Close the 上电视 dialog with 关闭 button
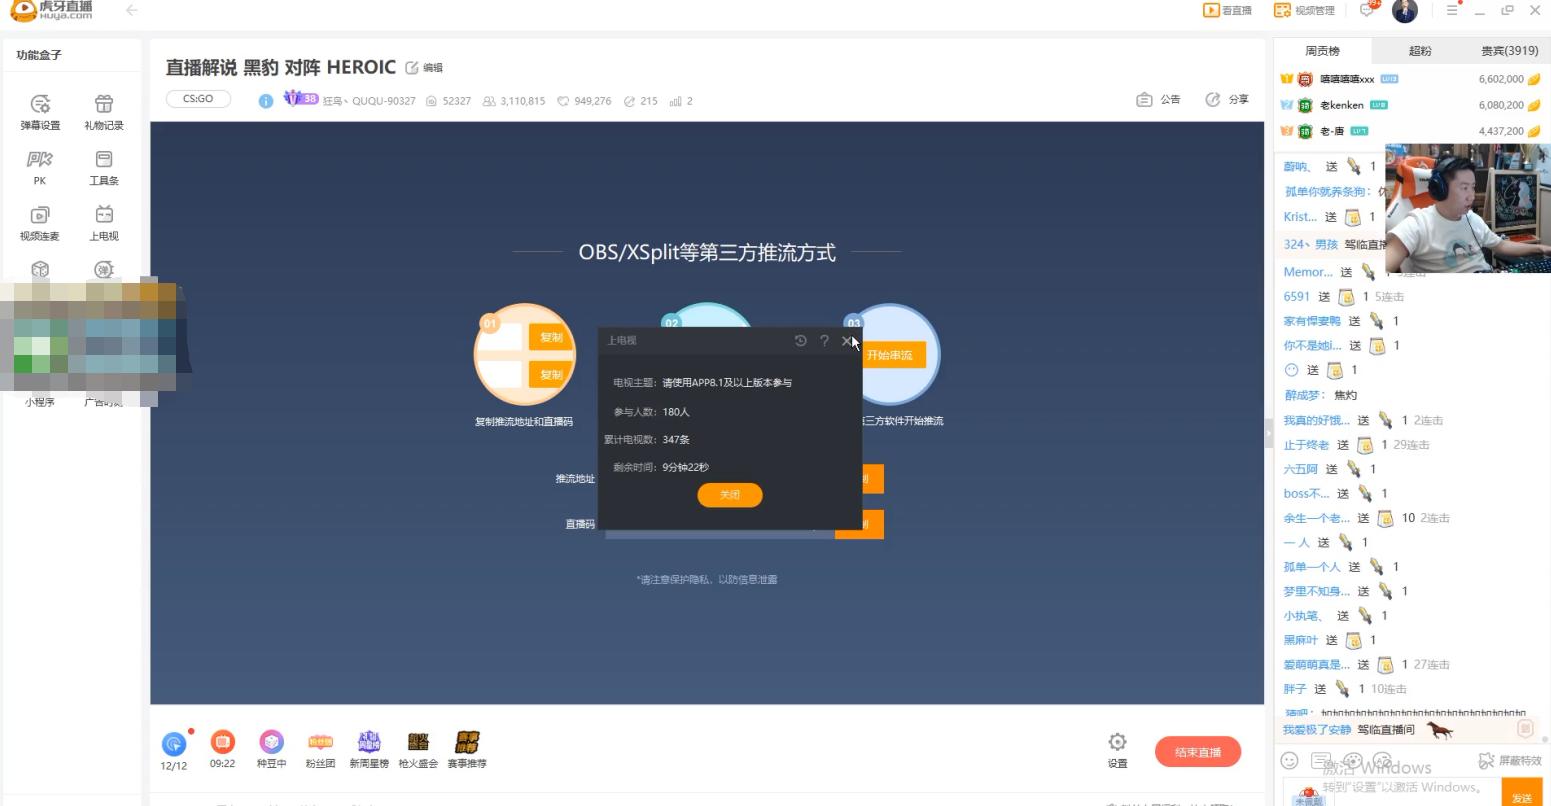 pyautogui.click(x=729, y=494)
